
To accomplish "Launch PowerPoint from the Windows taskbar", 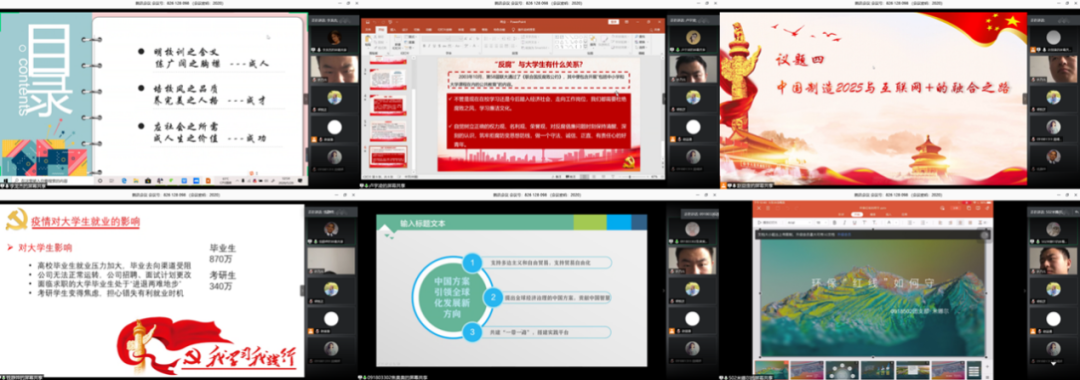I will 207,180.
